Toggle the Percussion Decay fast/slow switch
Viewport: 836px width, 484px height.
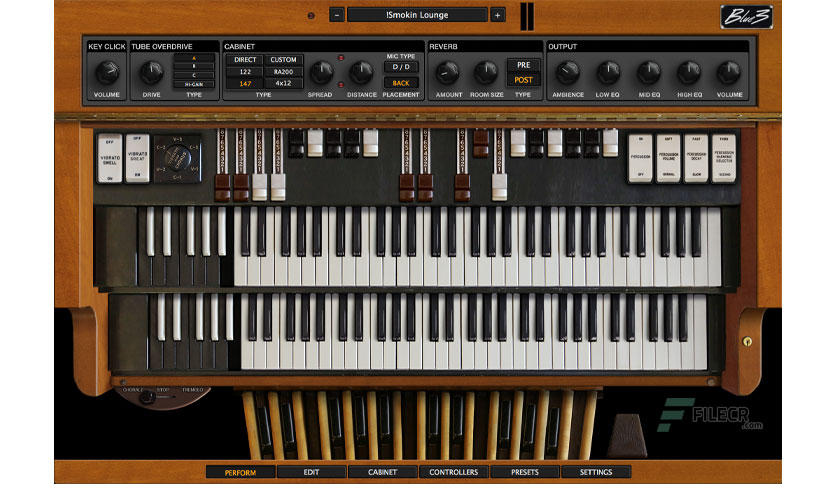click(696, 158)
